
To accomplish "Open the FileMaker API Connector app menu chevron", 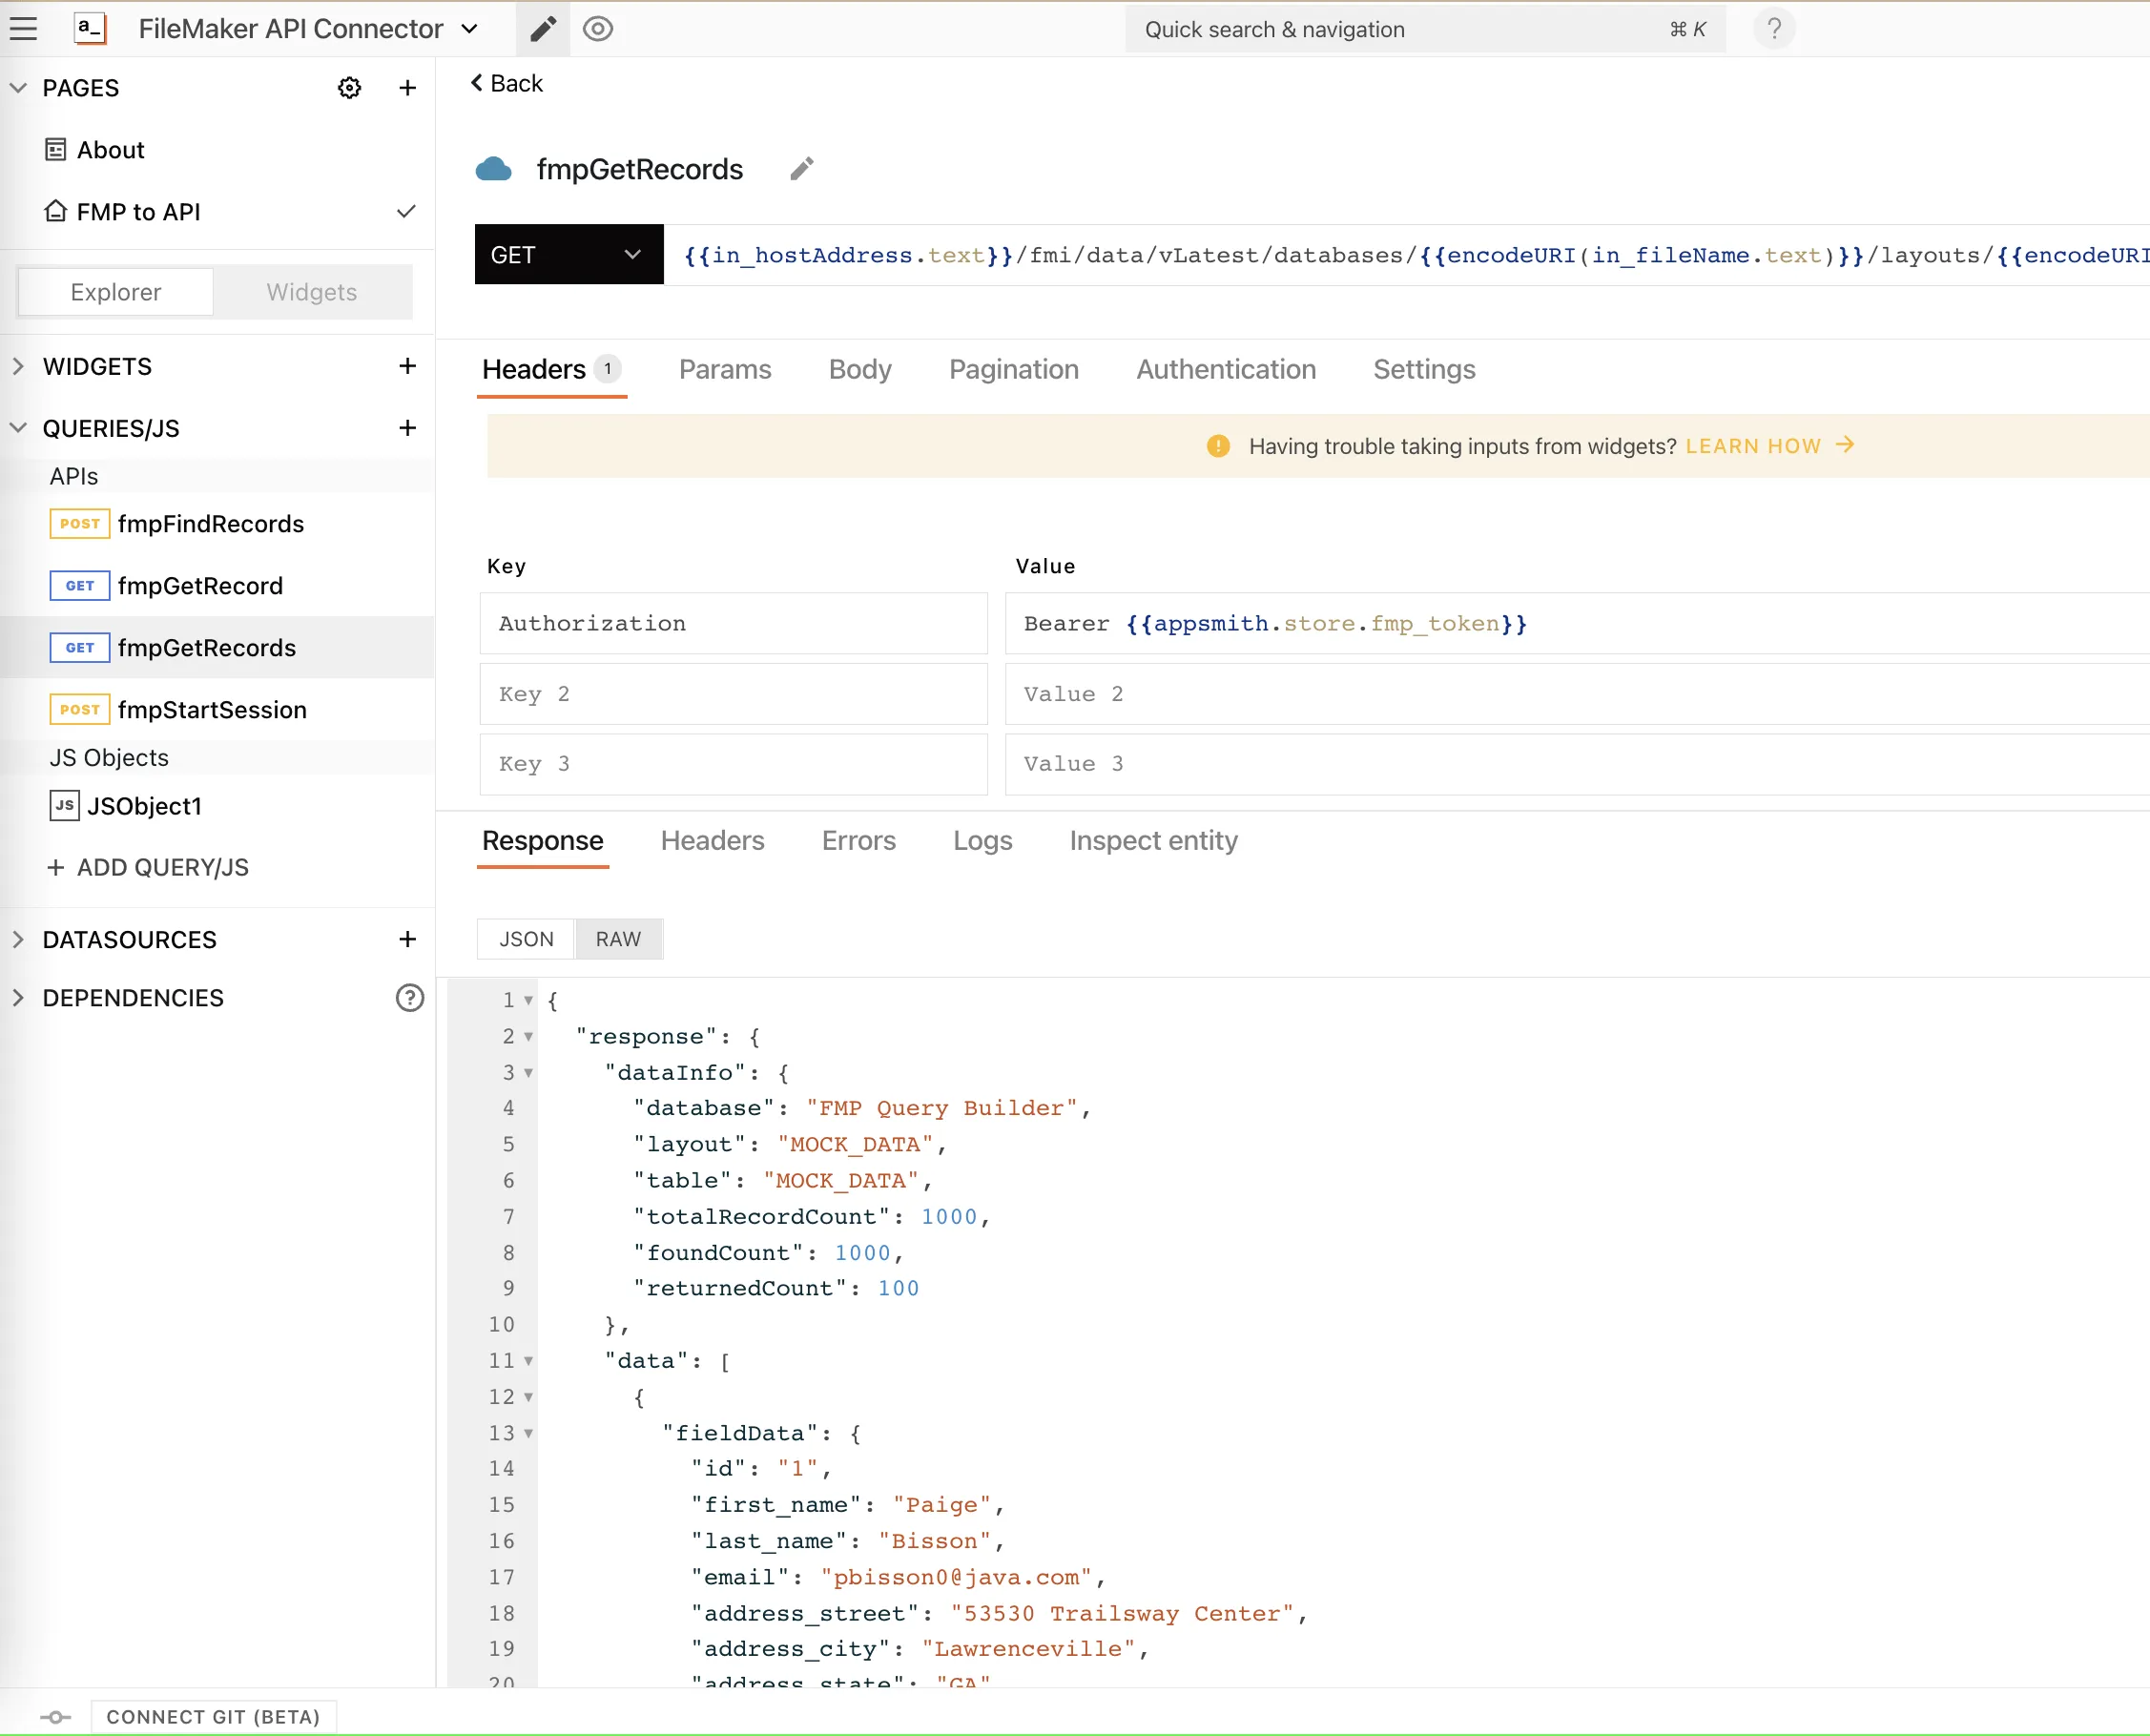I will click(x=468, y=29).
